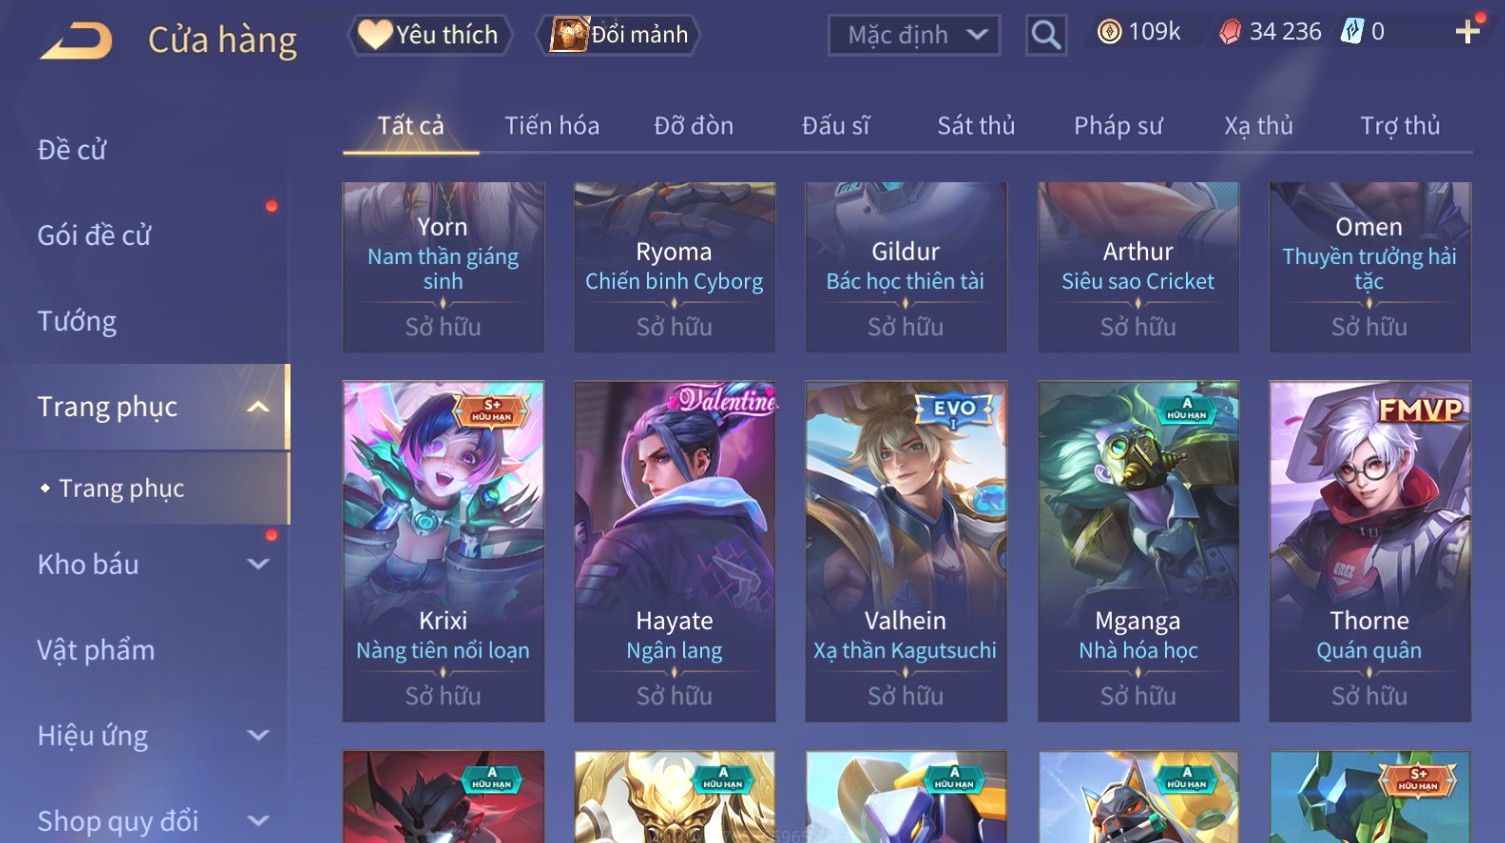
Task: Select the Krixi Nàng tiên nổi loạn skin
Action: (x=443, y=551)
